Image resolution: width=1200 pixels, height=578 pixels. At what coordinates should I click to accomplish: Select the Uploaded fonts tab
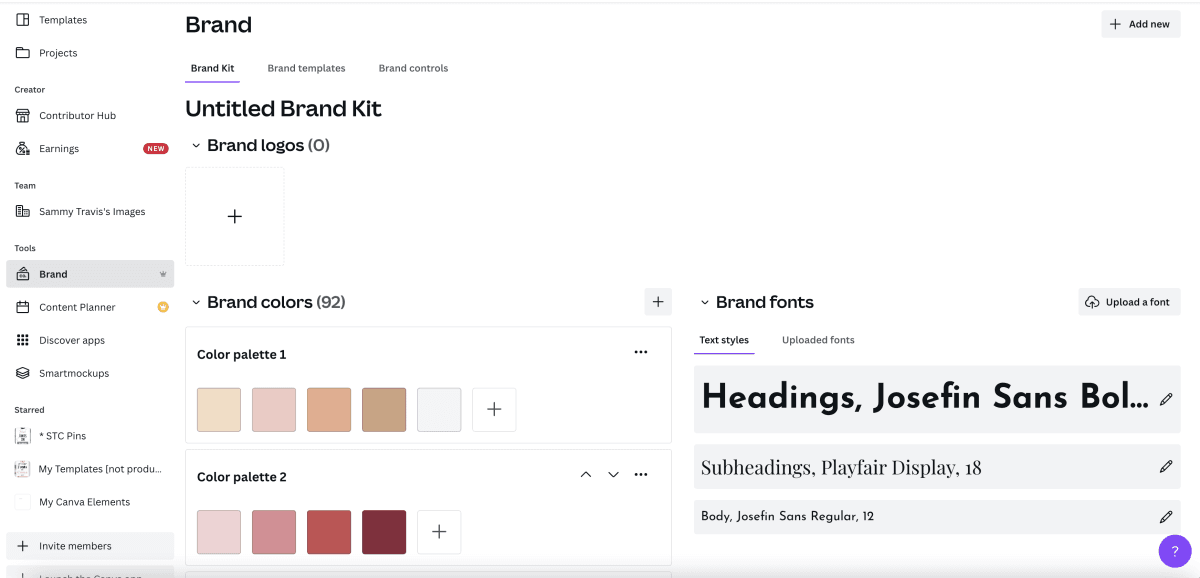tap(818, 340)
